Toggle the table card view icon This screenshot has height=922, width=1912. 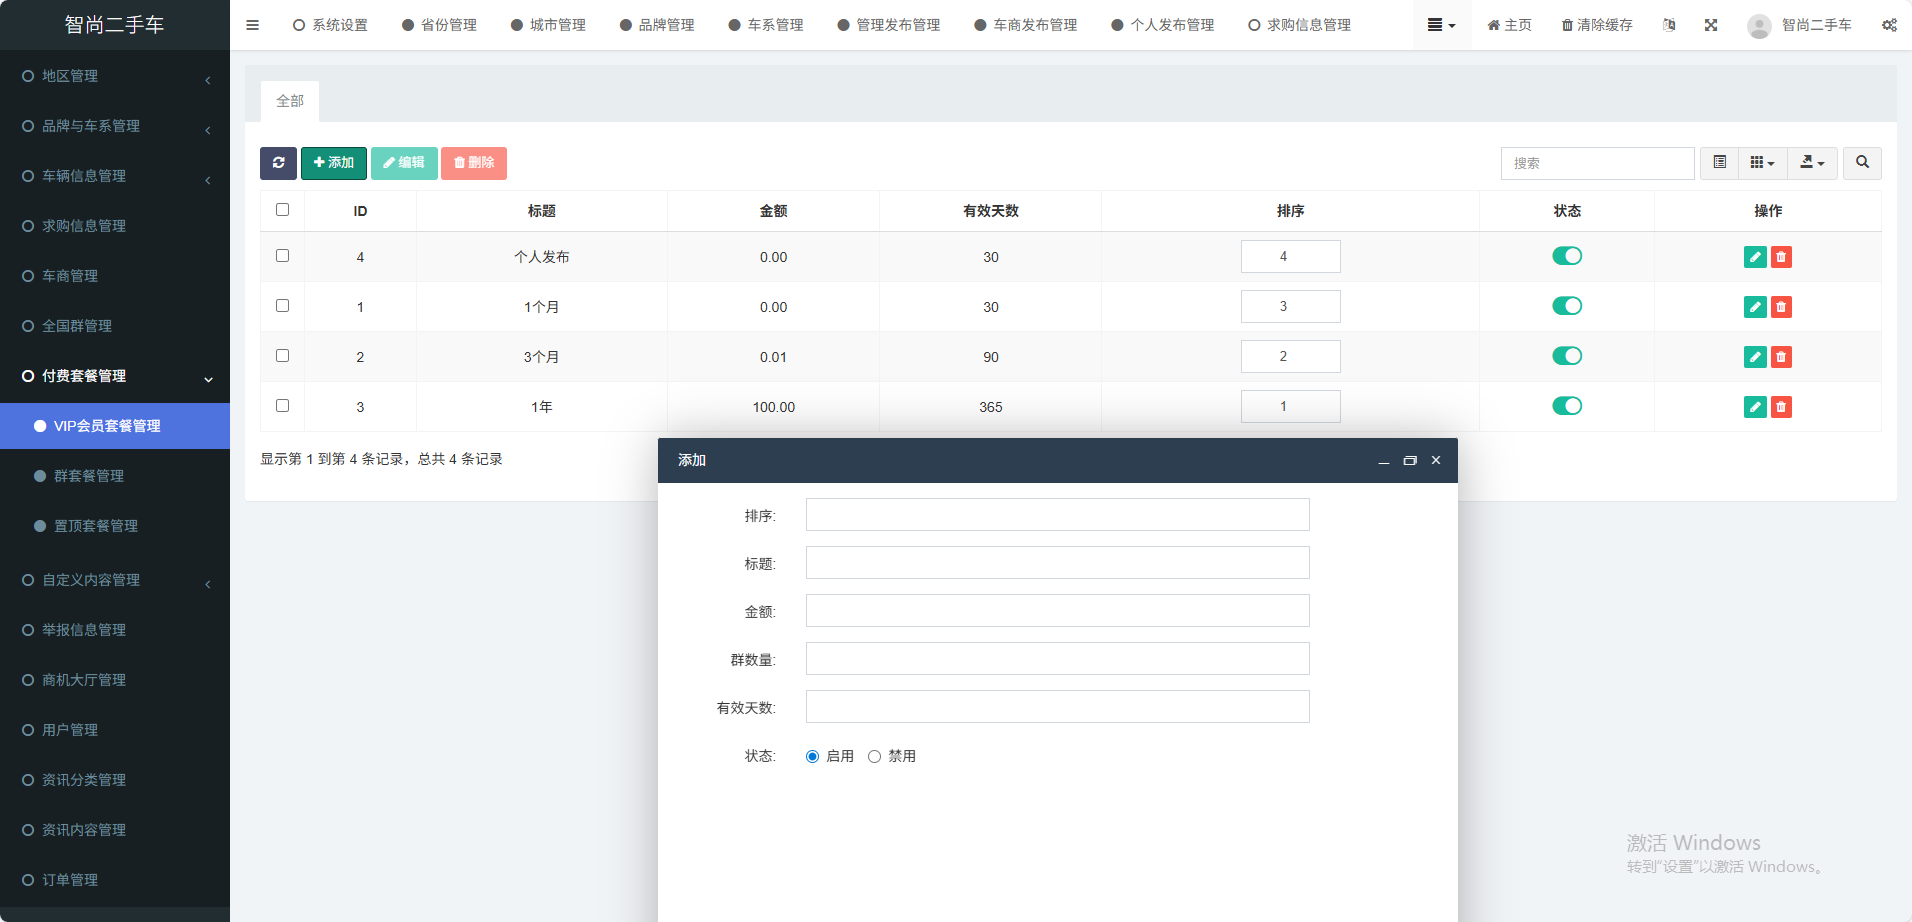[1719, 163]
